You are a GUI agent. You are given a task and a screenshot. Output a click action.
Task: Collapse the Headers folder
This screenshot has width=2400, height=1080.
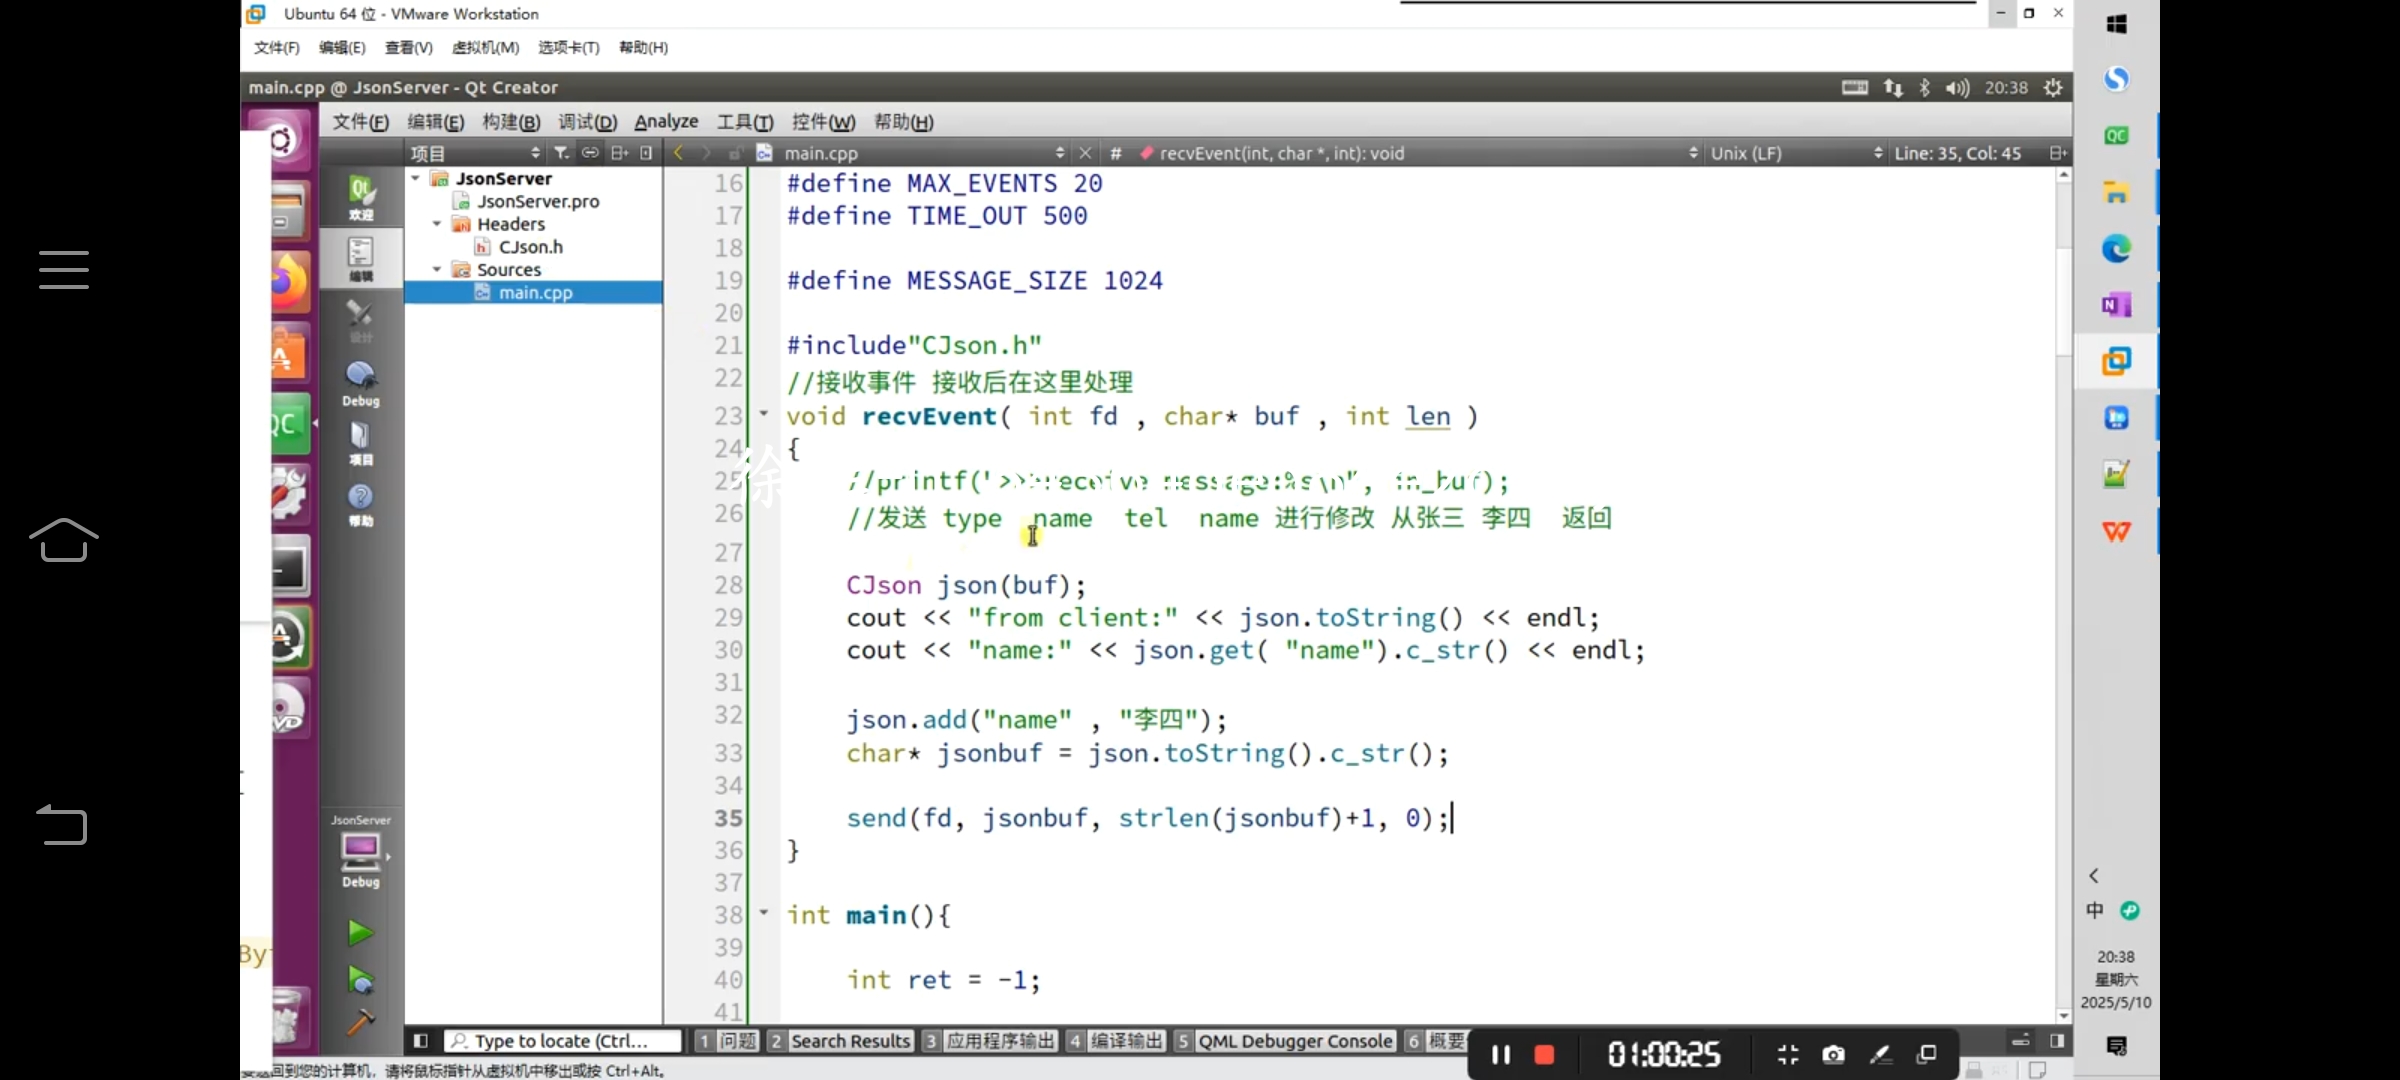[437, 224]
